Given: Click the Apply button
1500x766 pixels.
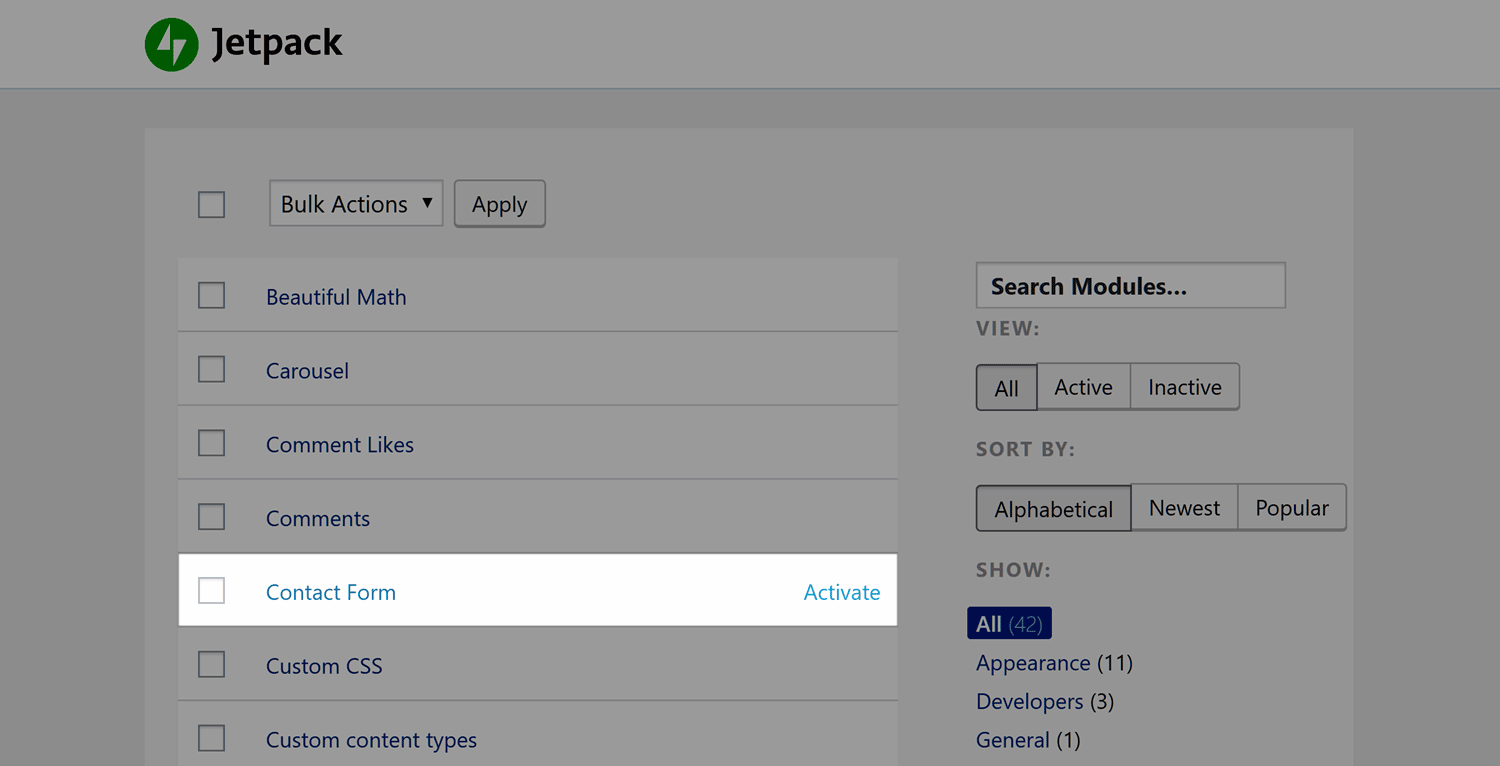Looking at the screenshot, I should click(x=500, y=204).
